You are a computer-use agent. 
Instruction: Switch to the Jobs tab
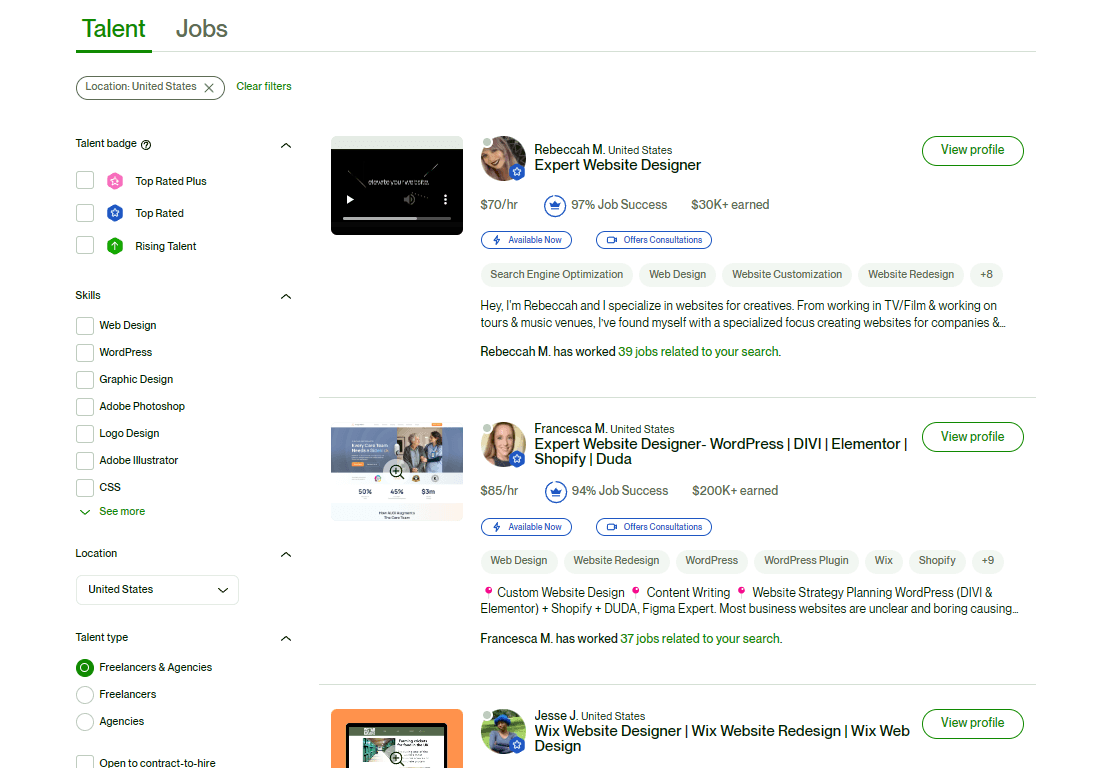click(x=201, y=29)
